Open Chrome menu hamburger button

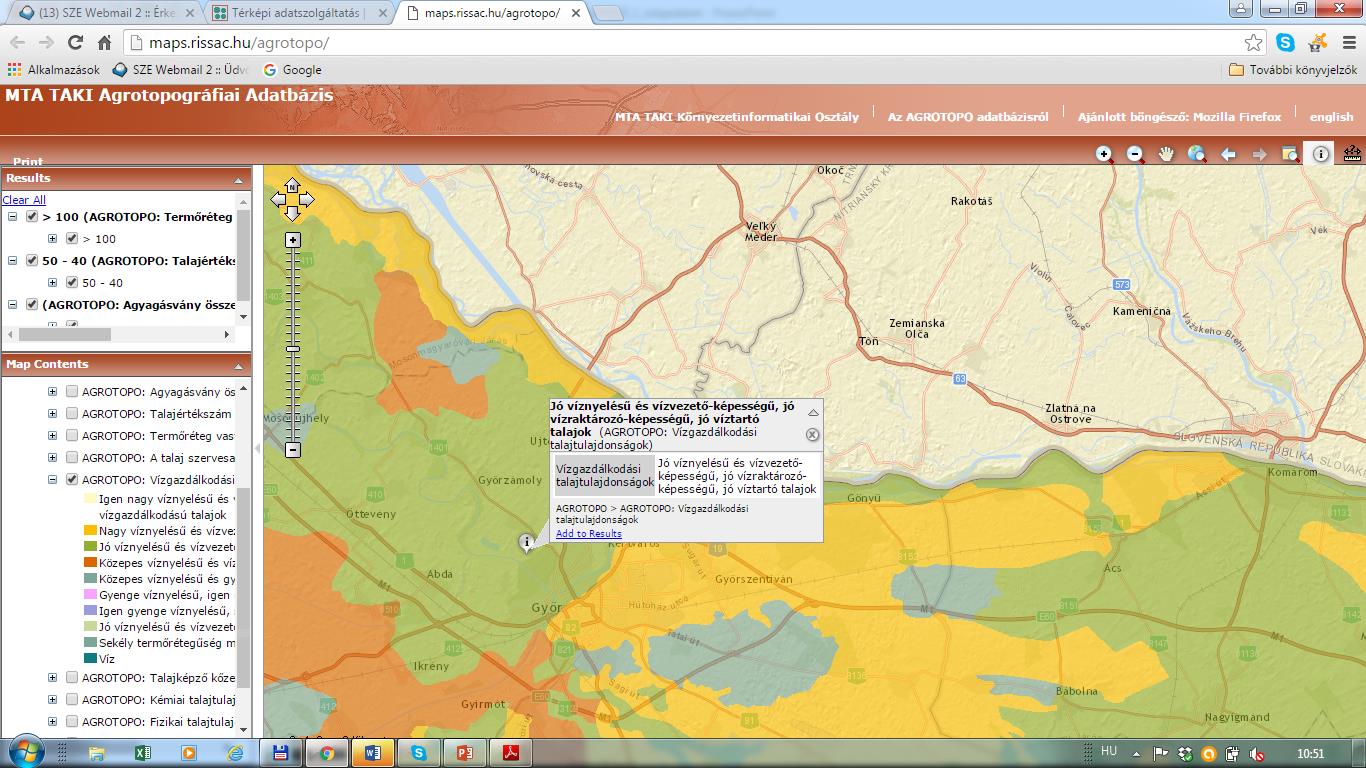1347,43
